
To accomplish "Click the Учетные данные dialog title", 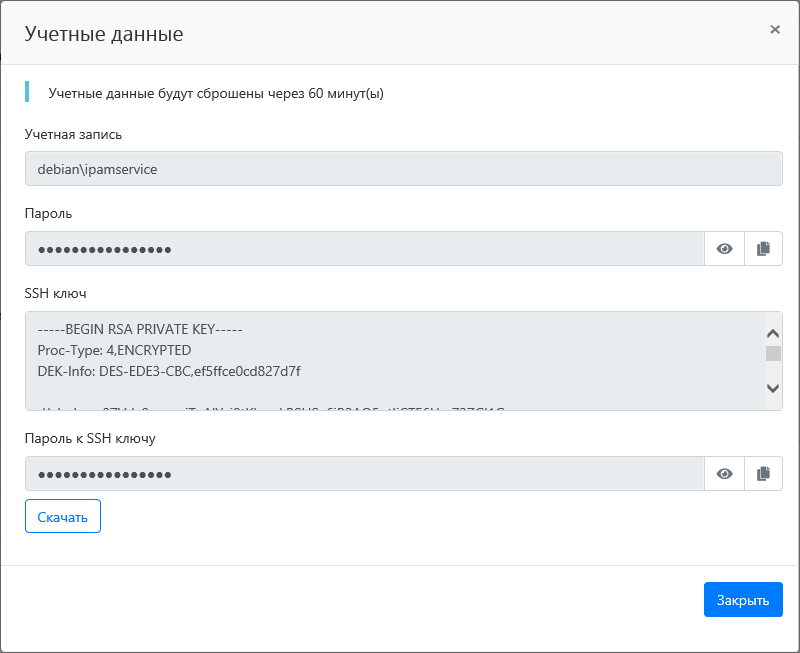I will (x=104, y=34).
